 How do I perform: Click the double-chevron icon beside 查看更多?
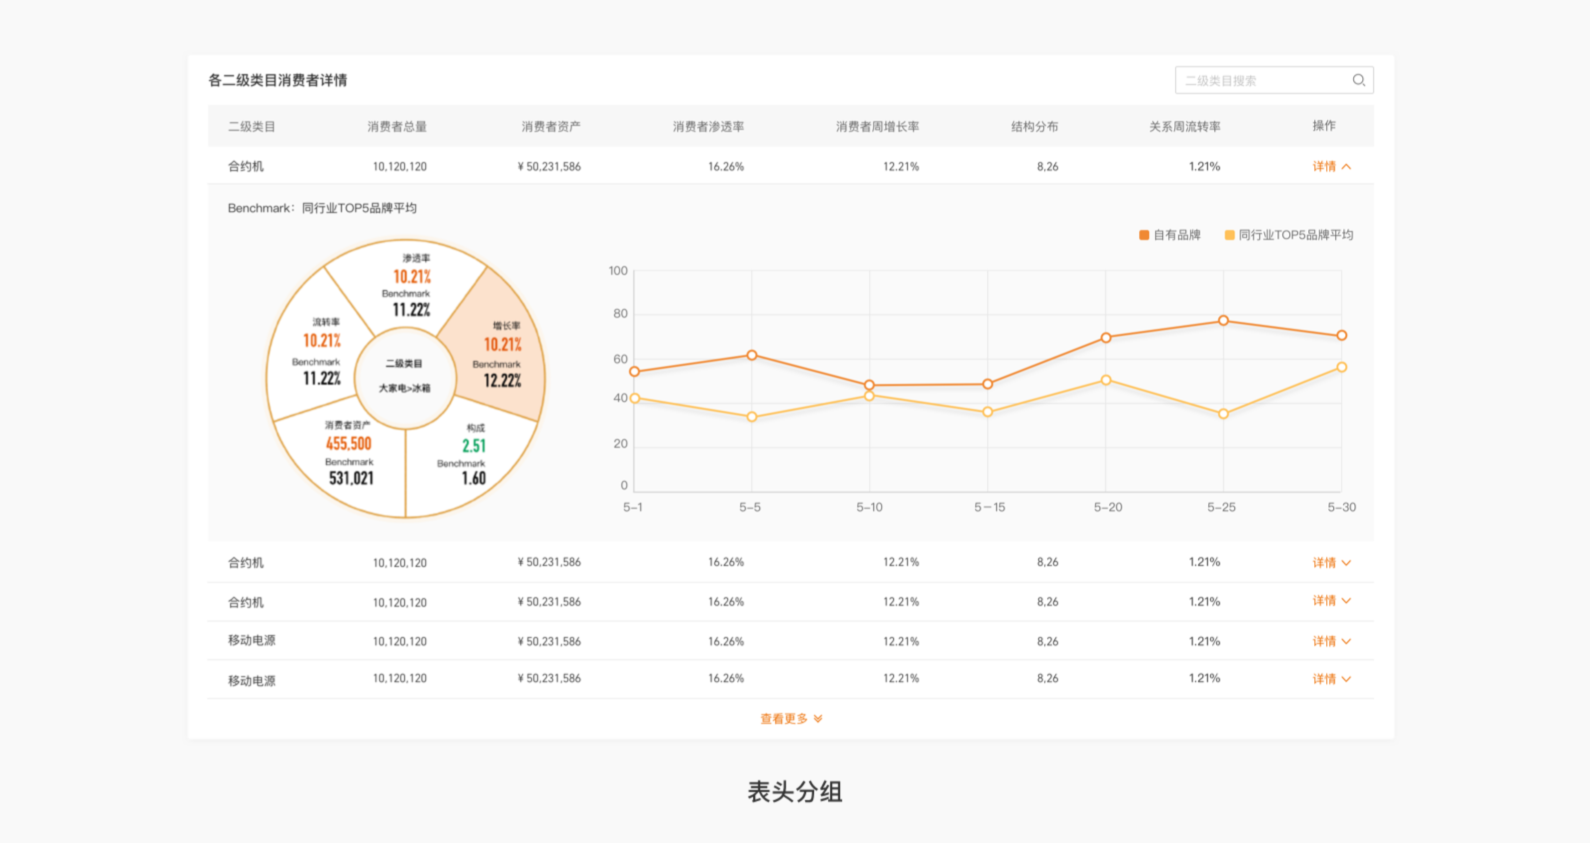tap(818, 719)
